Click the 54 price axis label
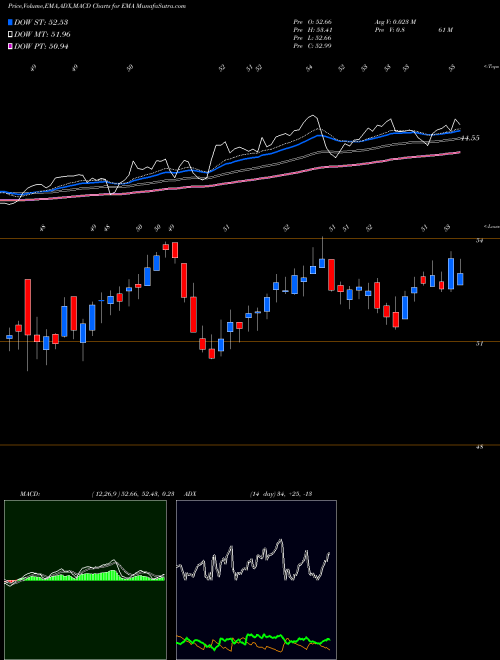The height and width of the screenshot is (660, 500). [479, 240]
